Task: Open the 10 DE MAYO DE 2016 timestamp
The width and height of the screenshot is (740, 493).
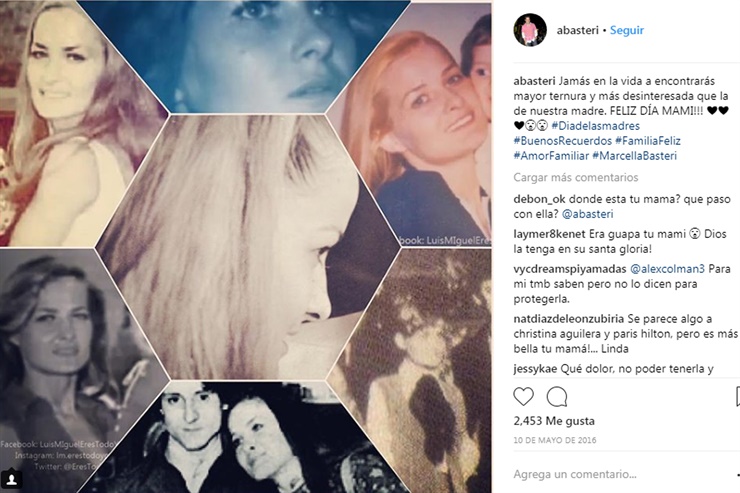Action: point(555,440)
